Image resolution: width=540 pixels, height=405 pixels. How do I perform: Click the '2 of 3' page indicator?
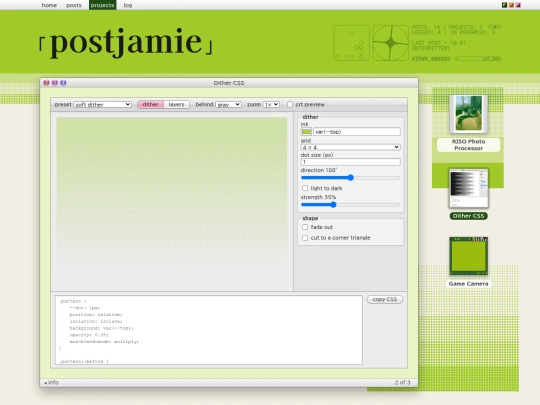click(402, 382)
